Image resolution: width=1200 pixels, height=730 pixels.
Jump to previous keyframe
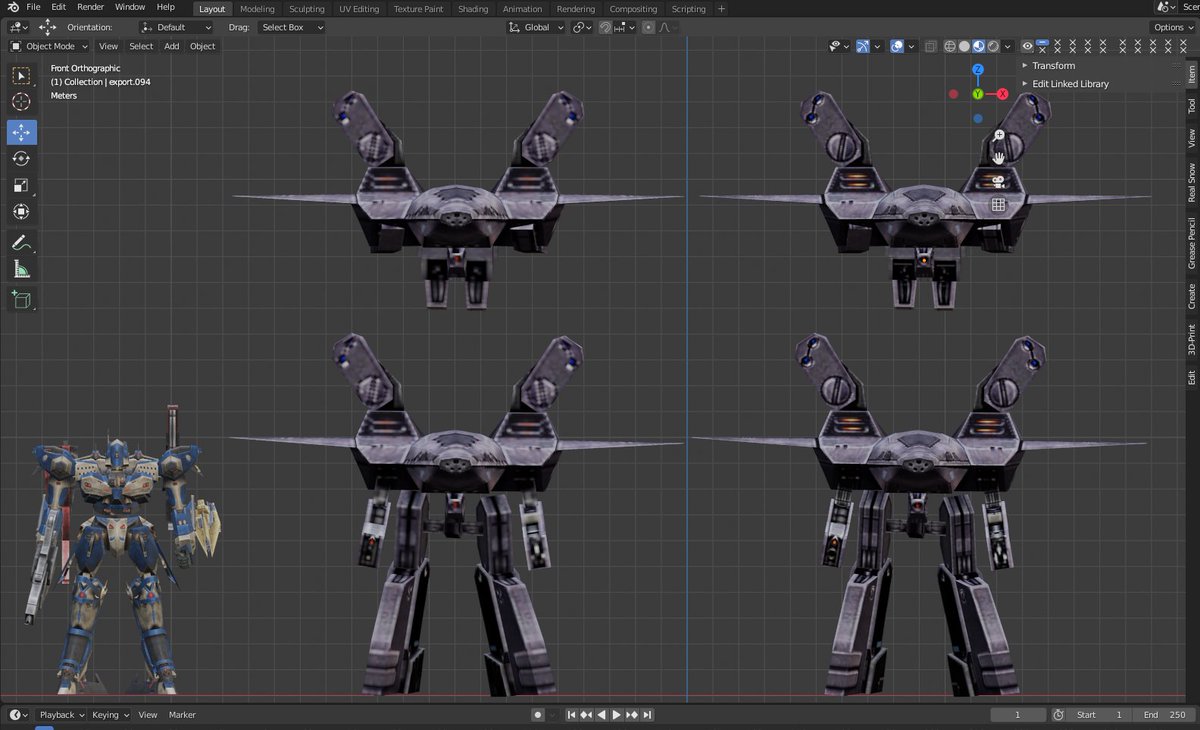tap(586, 715)
